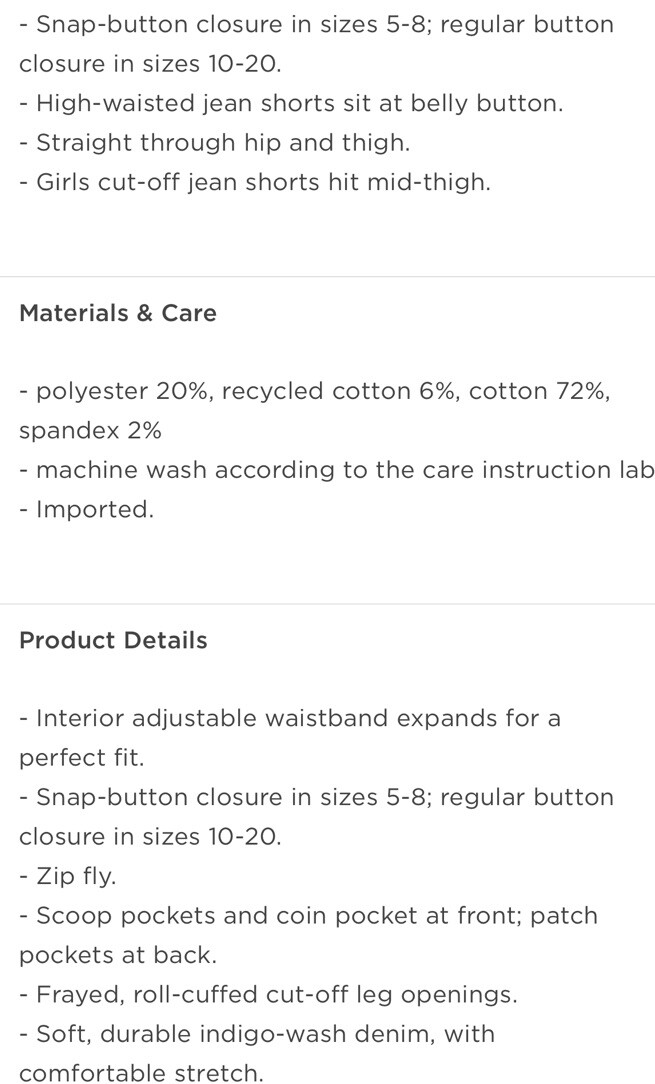
Task: Click the 'Imported.' bullet text
Action: tap(86, 510)
